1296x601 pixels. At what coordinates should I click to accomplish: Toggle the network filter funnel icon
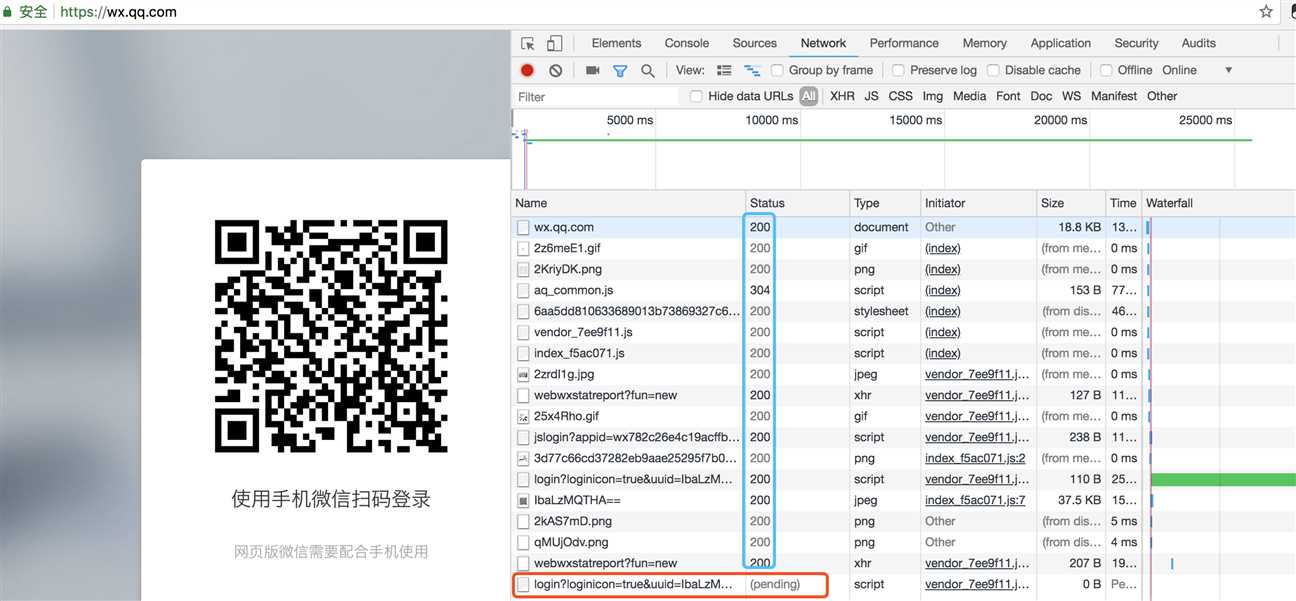pos(620,71)
